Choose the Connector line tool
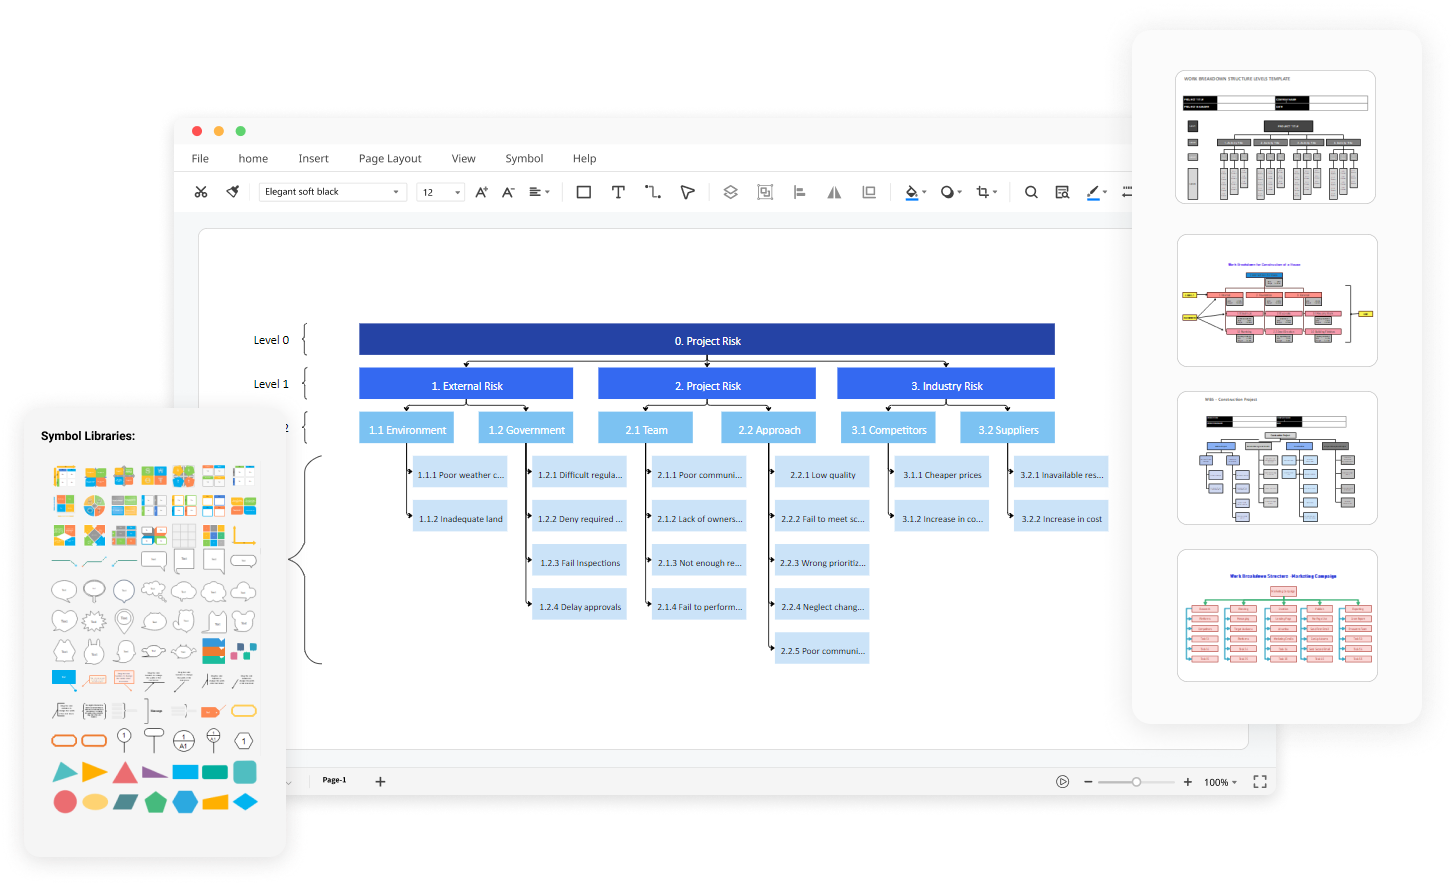The width and height of the screenshot is (1456, 885). [653, 192]
